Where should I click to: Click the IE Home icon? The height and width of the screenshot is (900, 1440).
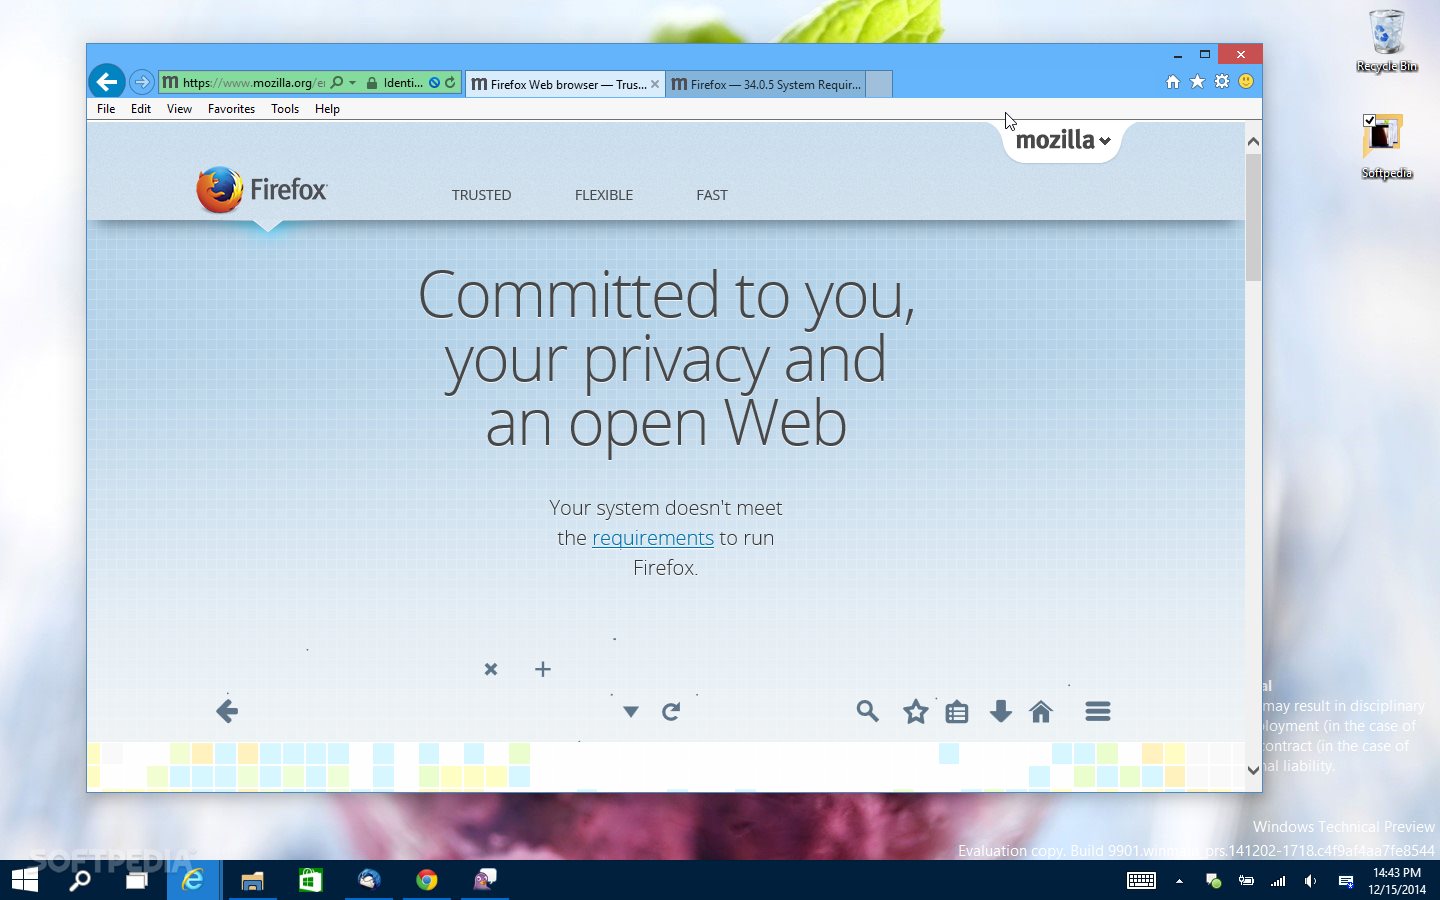1173,82
